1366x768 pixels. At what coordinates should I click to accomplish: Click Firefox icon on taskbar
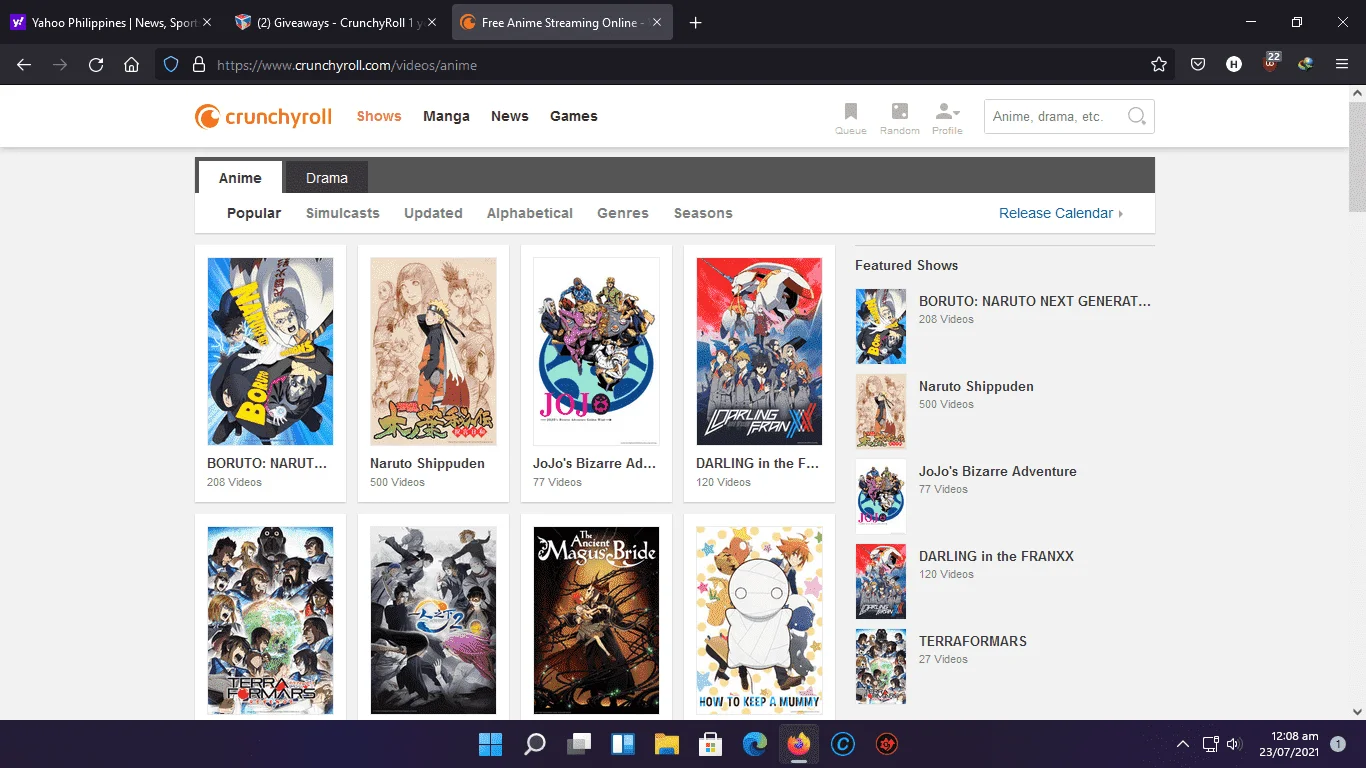(799, 744)
